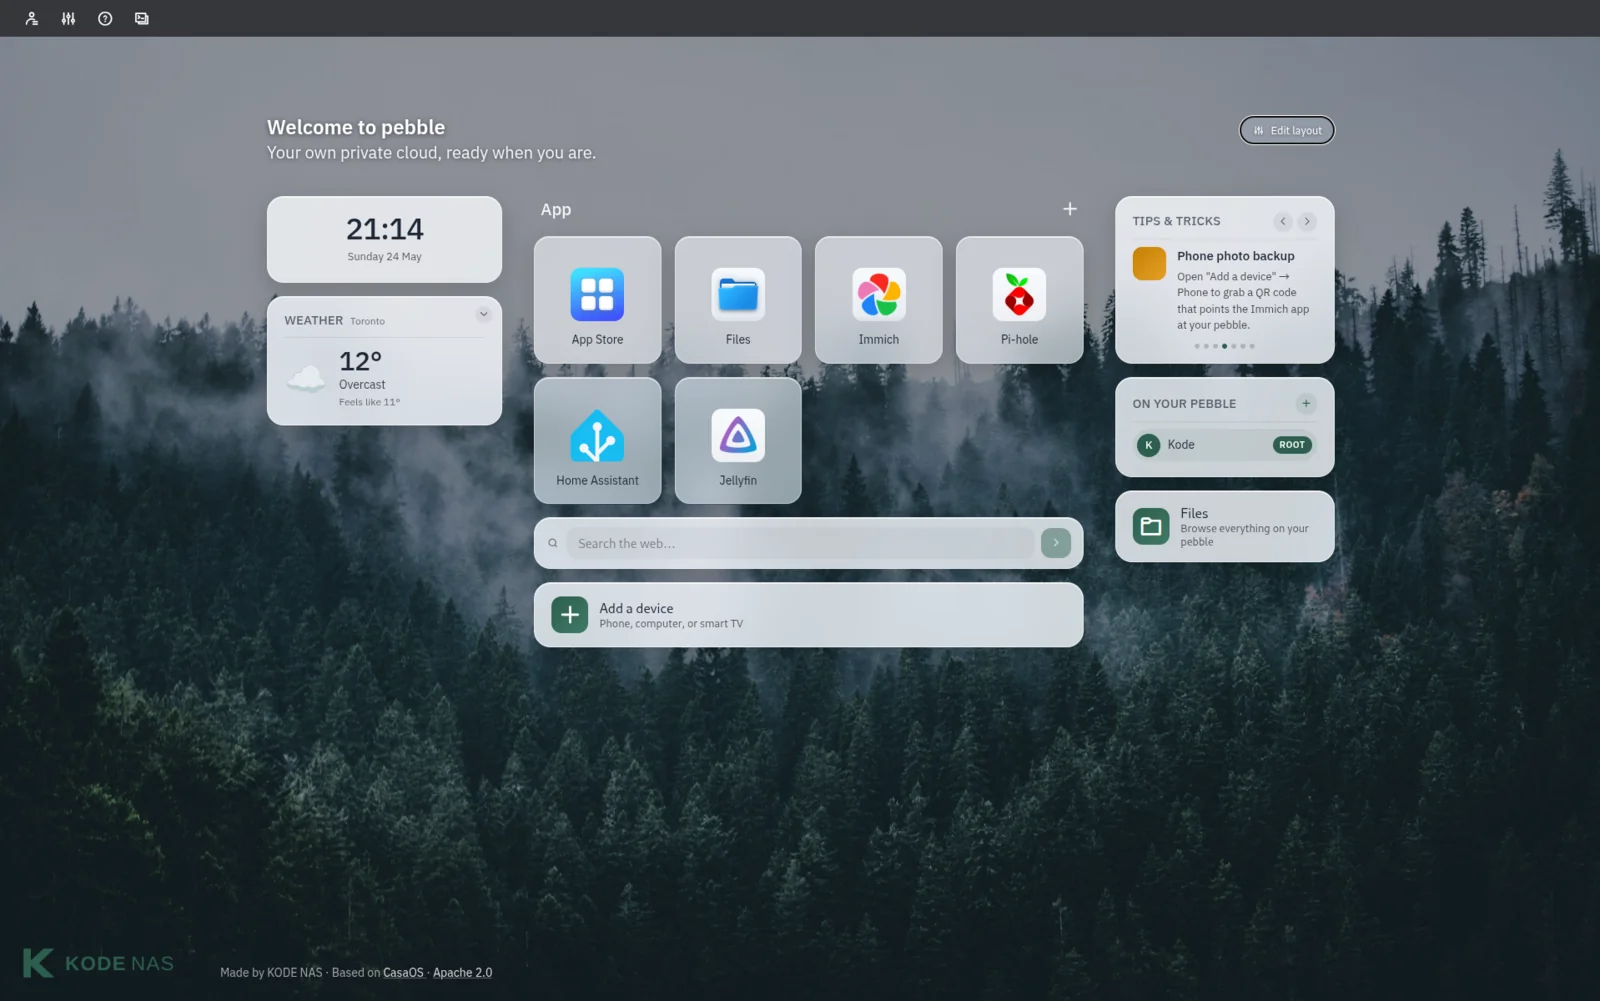The image size is (1600, 1001).
Task: Click the search magnifier icon
Action: (x=553, y=543)
